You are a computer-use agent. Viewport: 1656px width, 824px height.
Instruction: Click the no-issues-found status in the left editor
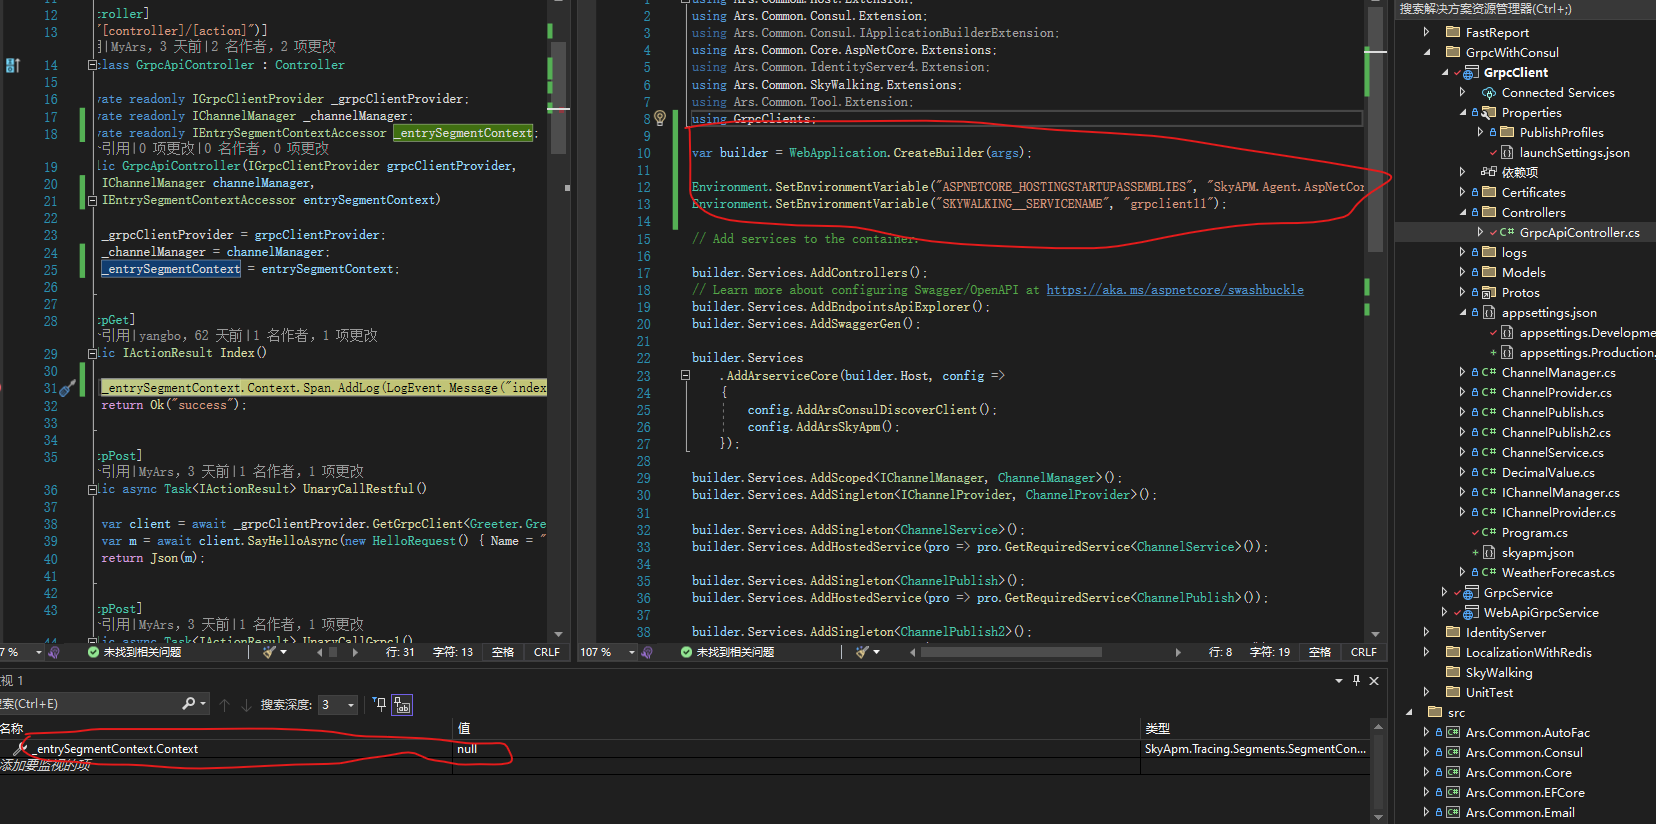pyautogui.click(x=134, y=652)
